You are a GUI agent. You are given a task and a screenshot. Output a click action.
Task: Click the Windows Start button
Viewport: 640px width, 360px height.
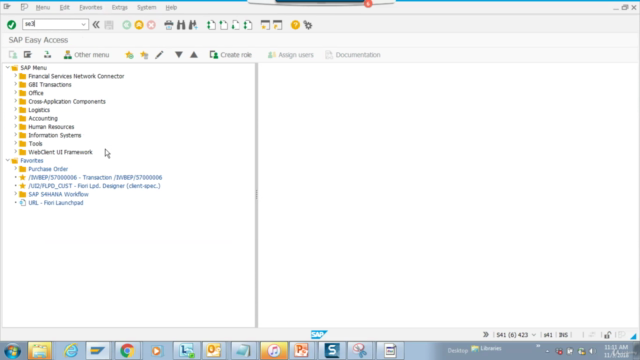(13, 351)
